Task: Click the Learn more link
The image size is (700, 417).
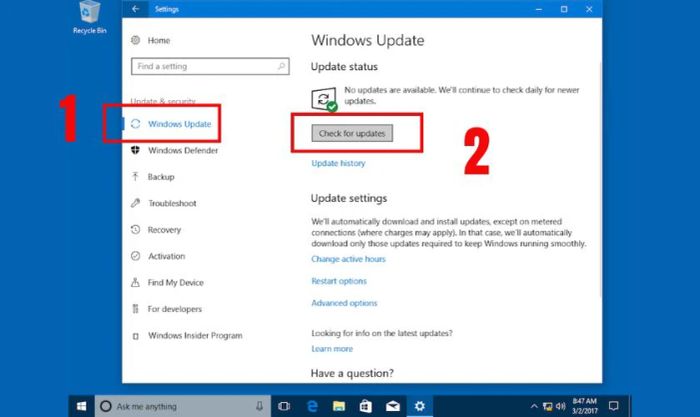Action: (x=332, y=349)
